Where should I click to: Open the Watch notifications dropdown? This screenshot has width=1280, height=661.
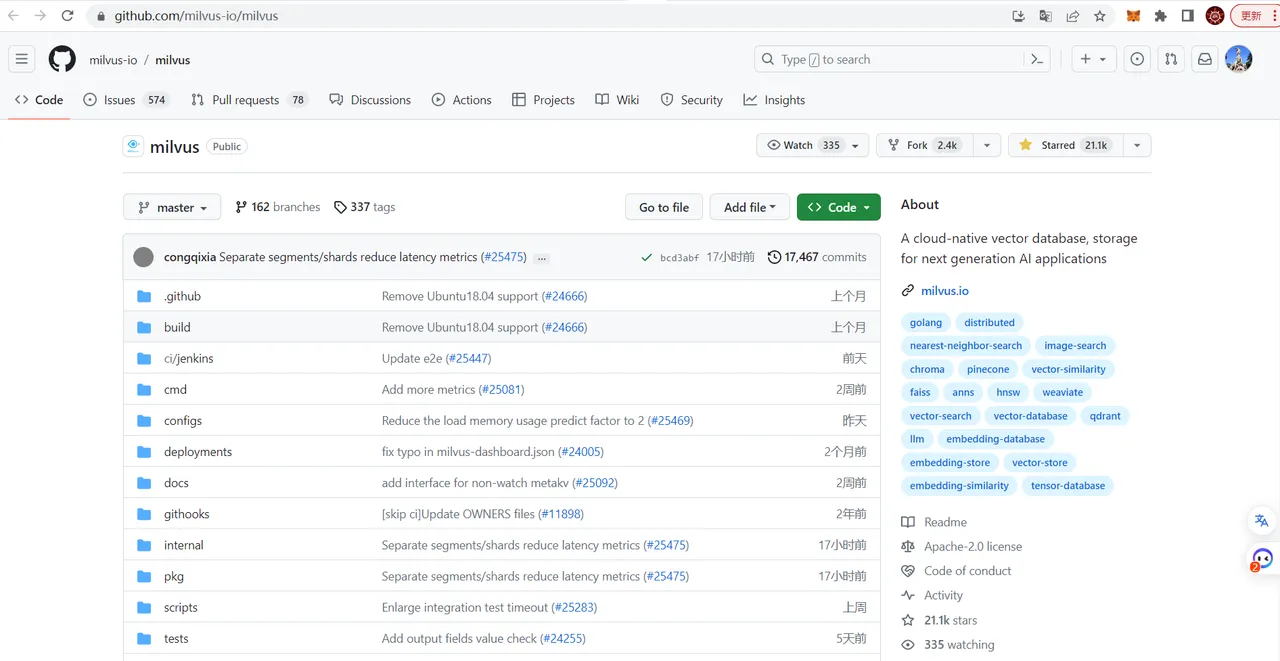click(813, 145)
